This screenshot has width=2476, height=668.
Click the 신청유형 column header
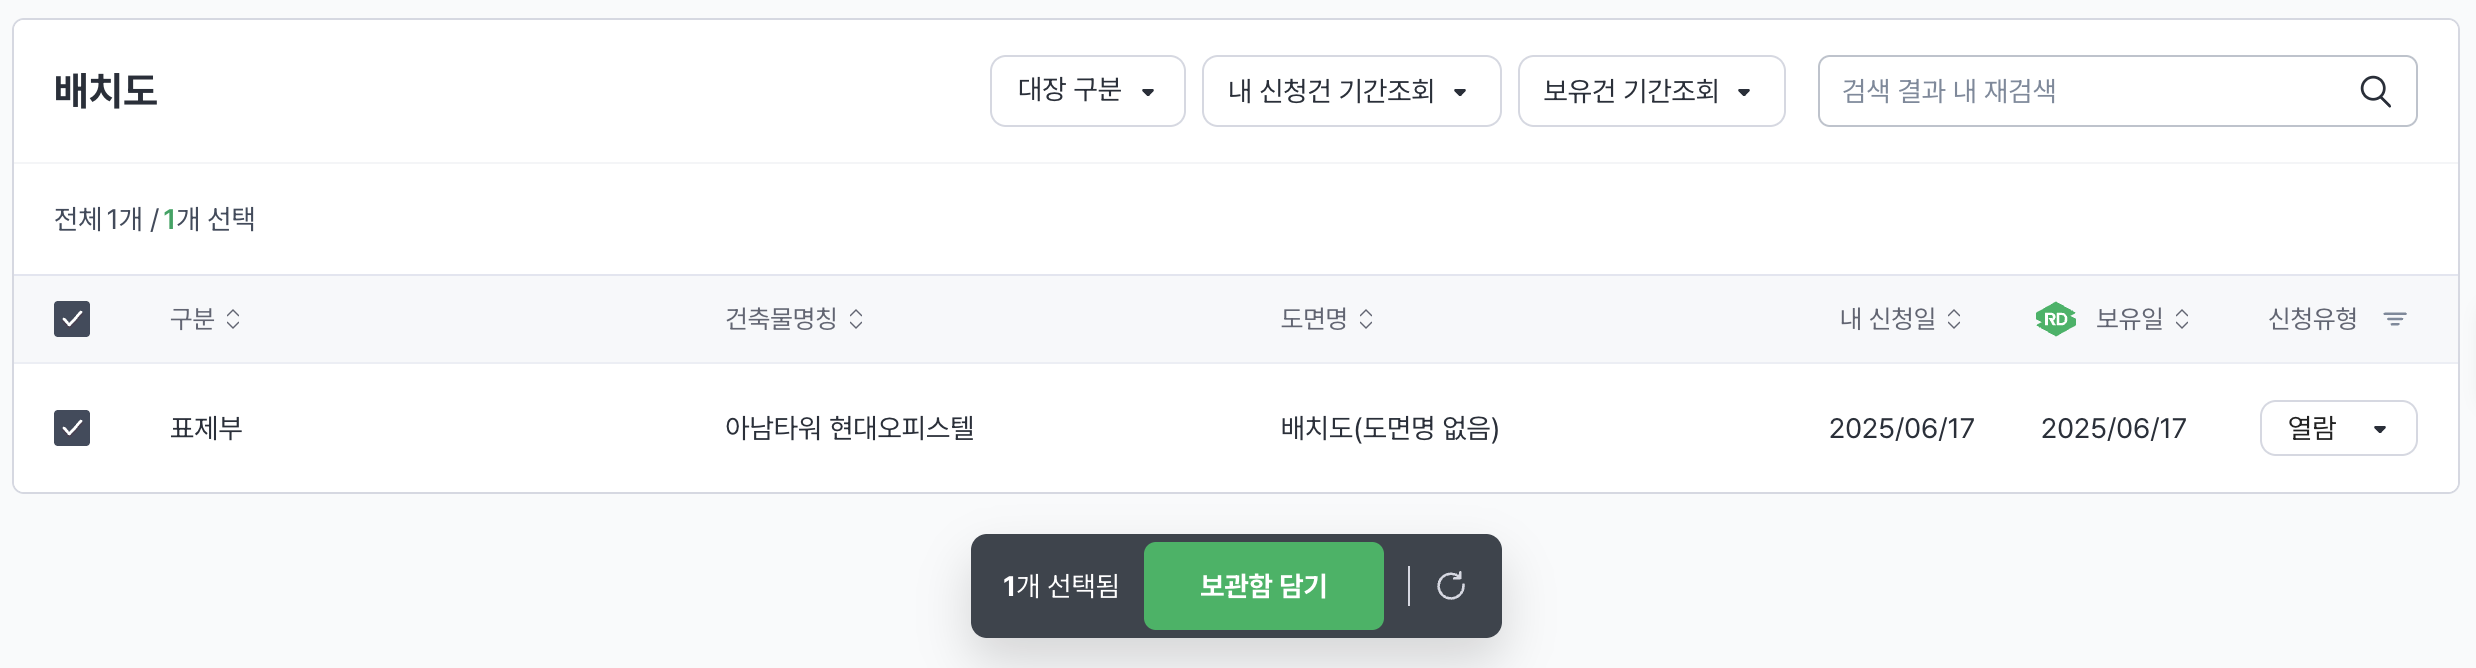tap(2312, 319)
